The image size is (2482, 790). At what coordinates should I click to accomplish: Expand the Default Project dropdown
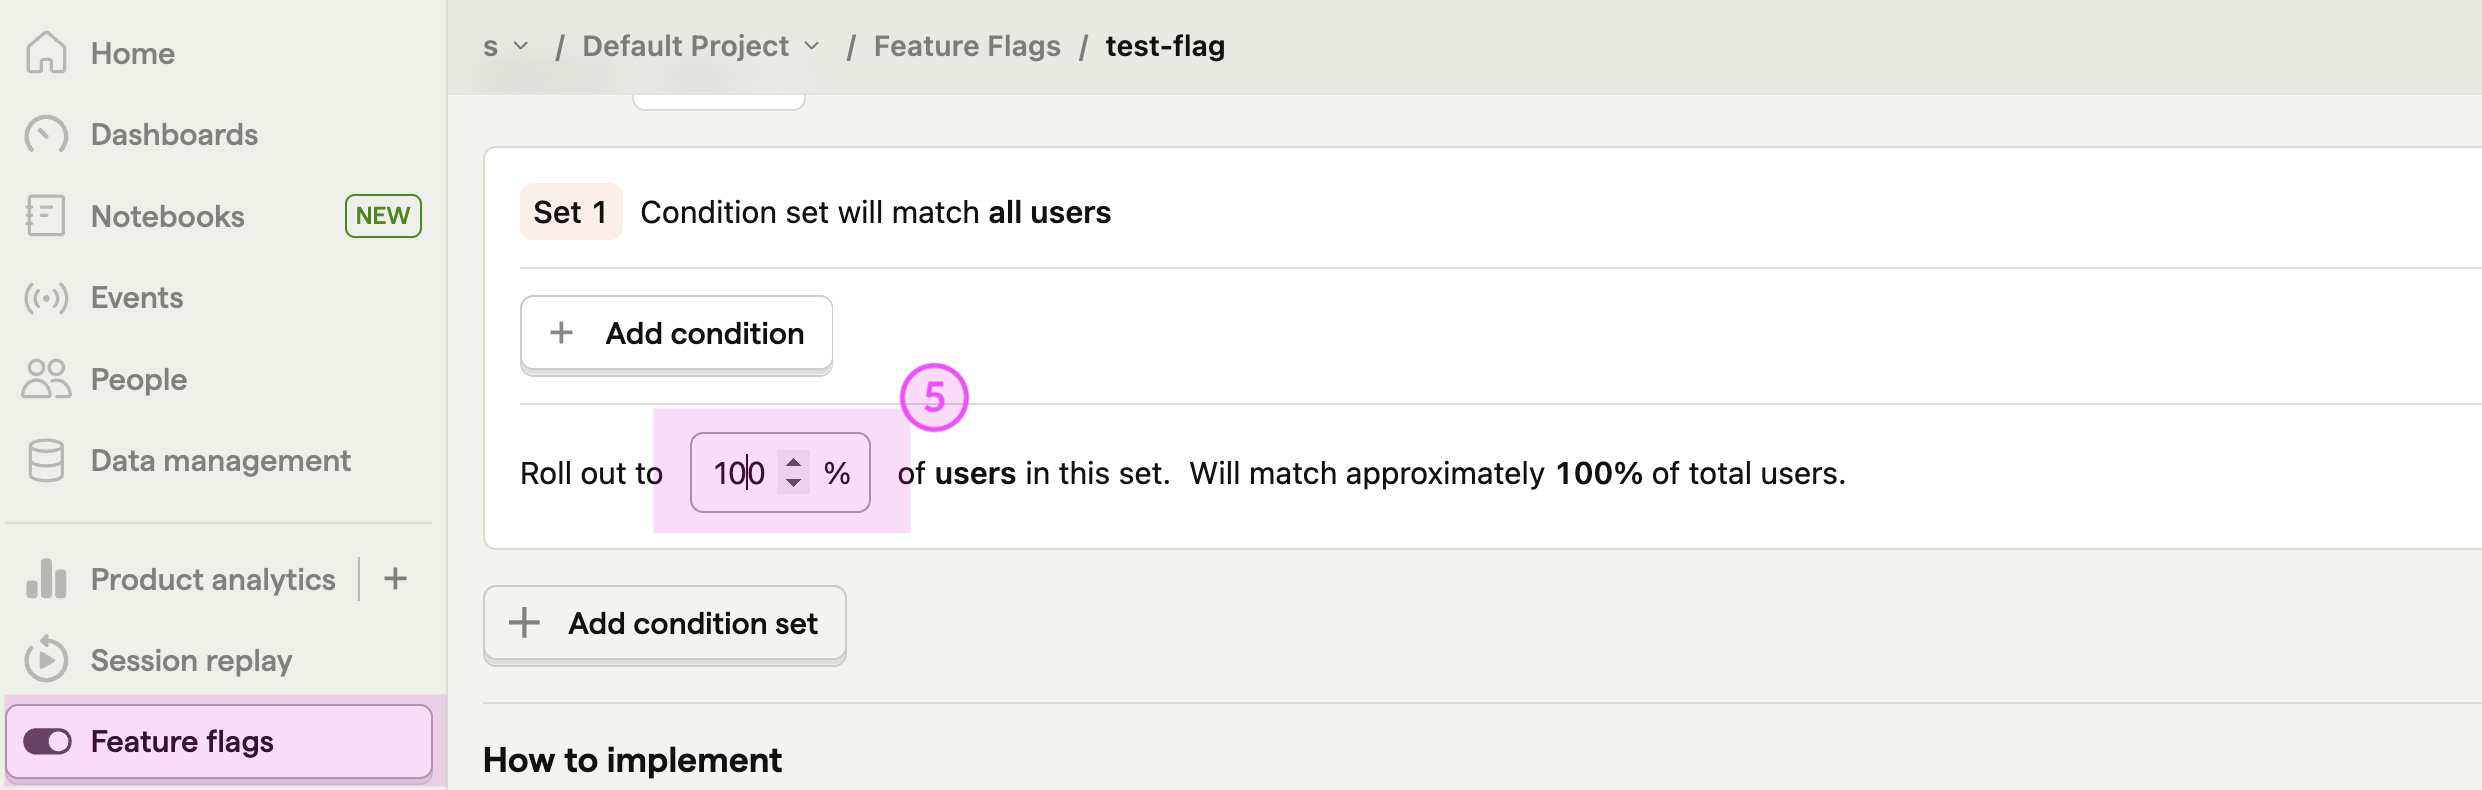click(x=812, y=46)
